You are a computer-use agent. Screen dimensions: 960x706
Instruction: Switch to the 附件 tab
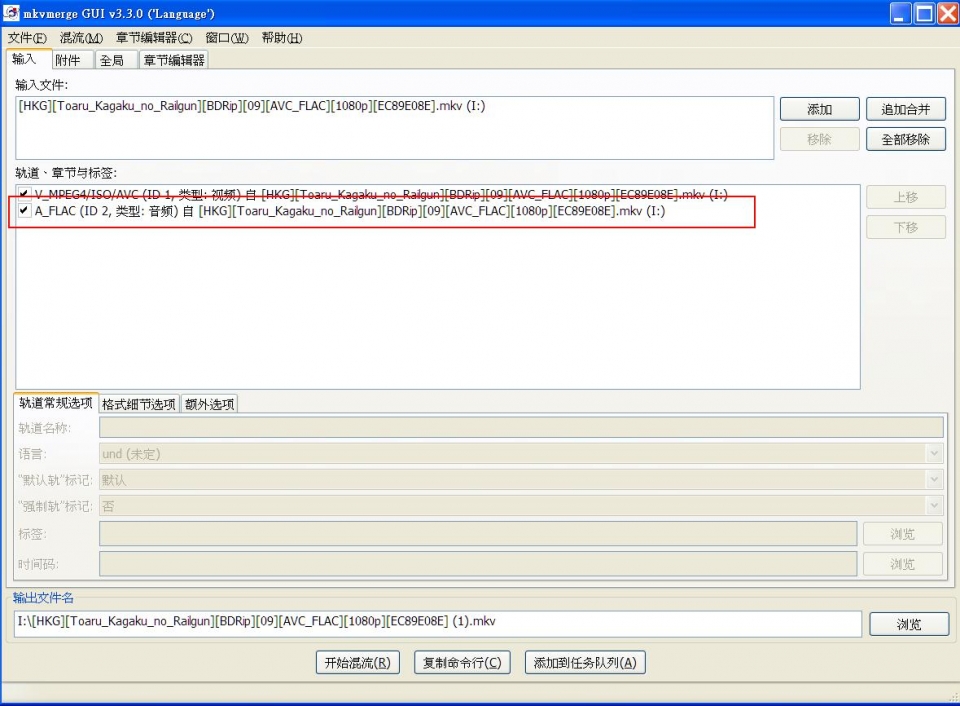[68, 60]
